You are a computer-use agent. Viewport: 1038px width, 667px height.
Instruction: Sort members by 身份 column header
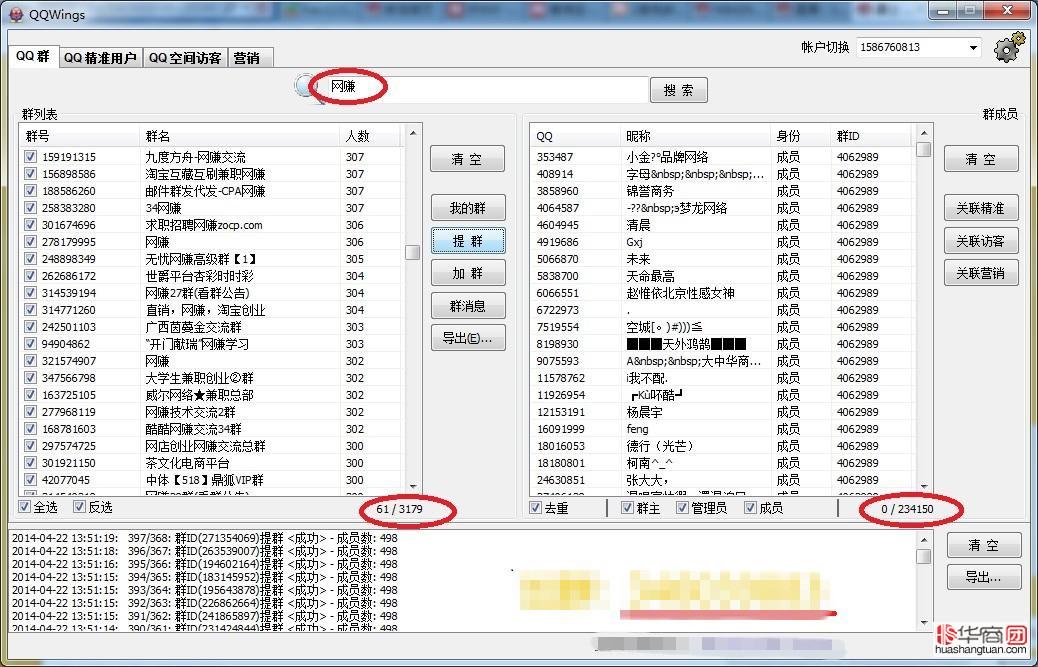coord(801,136)
